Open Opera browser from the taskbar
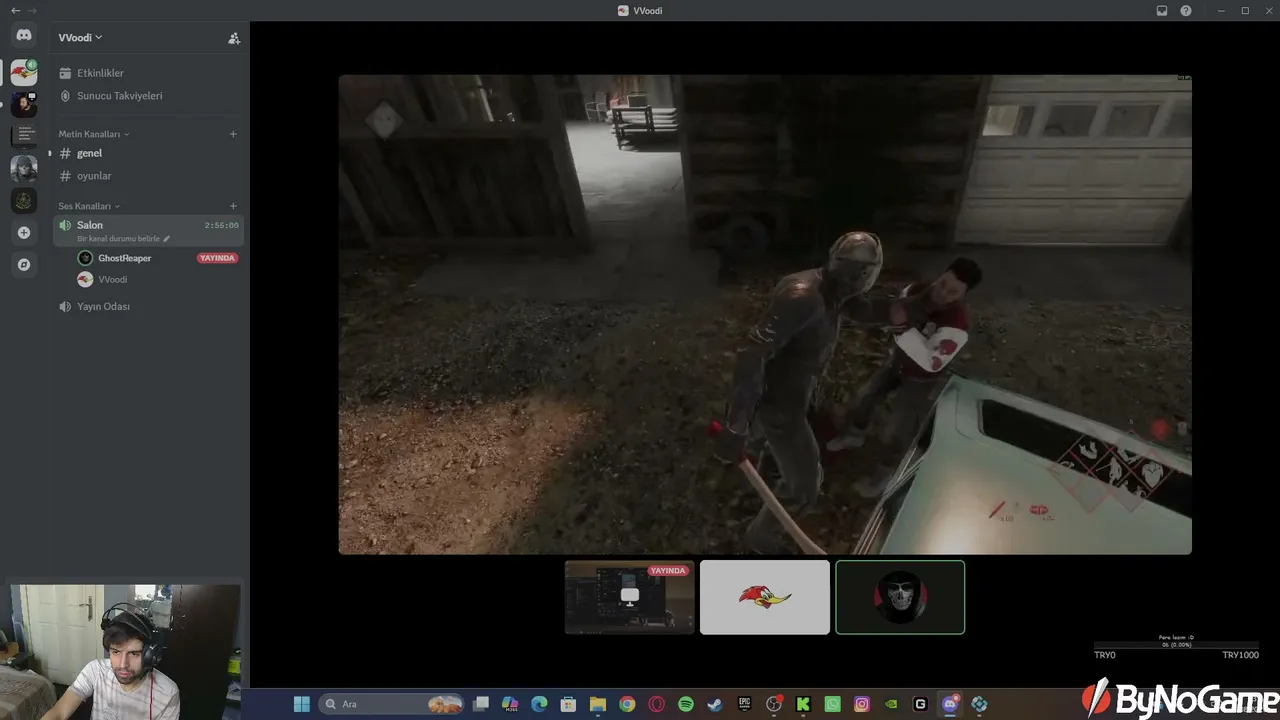Image resolution: width=1280 pixels, height=720 pixels. 657,704
